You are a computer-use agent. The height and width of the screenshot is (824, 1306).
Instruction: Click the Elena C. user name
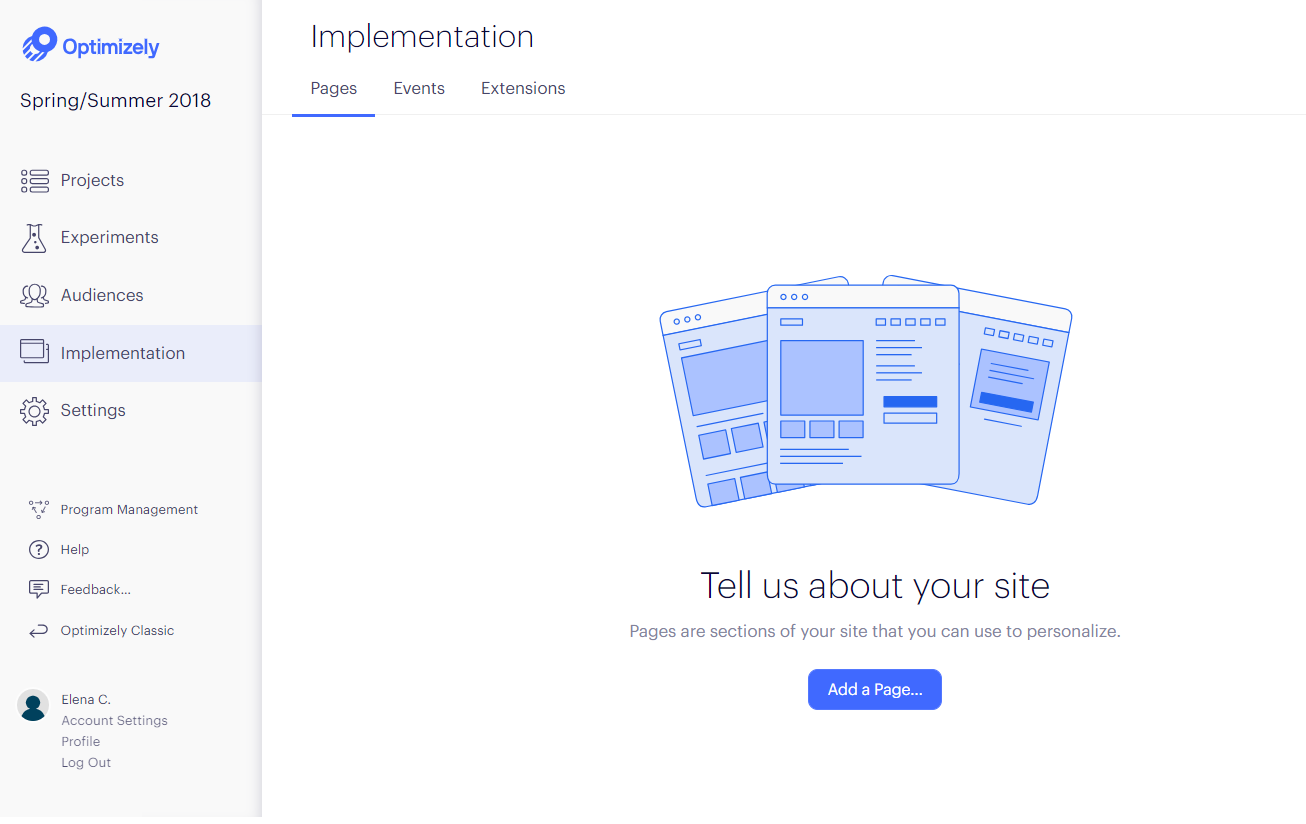point(86,700)
